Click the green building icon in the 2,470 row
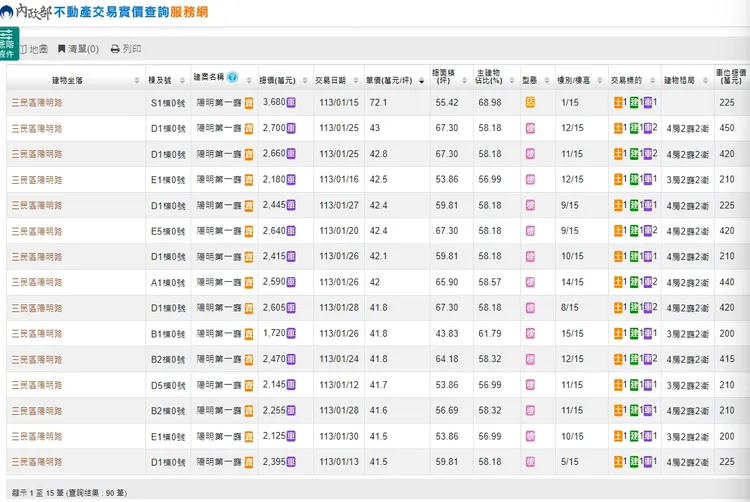This screenshot has width=750, height=502. [634, 359]
